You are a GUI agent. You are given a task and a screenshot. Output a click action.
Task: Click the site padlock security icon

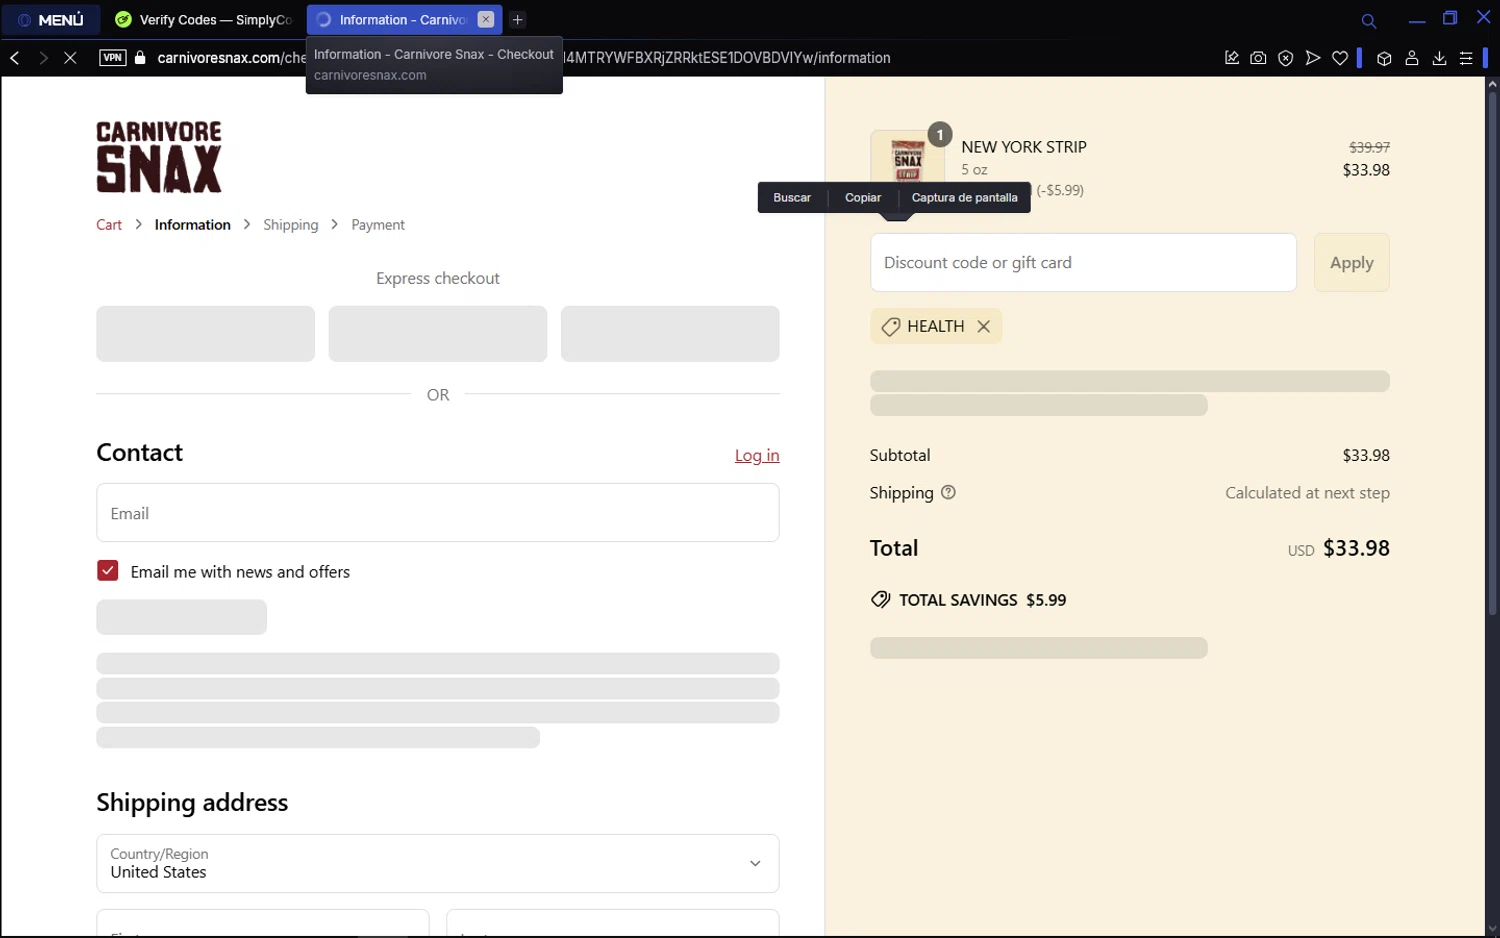tap(140, 58)
